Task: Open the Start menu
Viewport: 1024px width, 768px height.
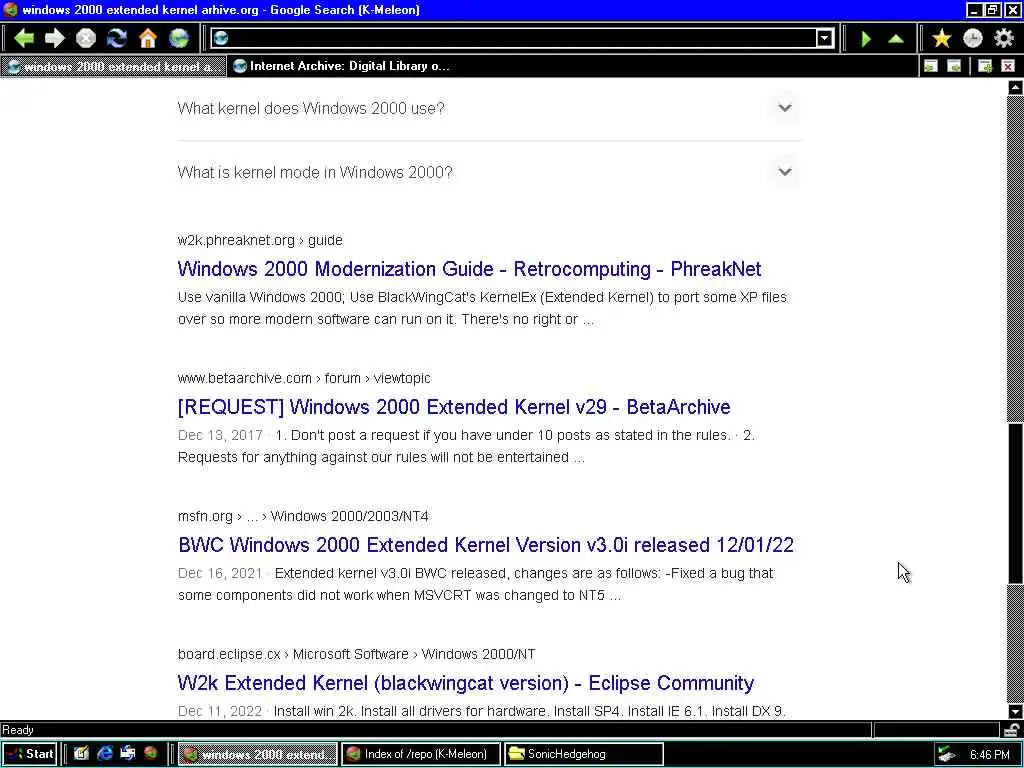Action: (30, 754)
